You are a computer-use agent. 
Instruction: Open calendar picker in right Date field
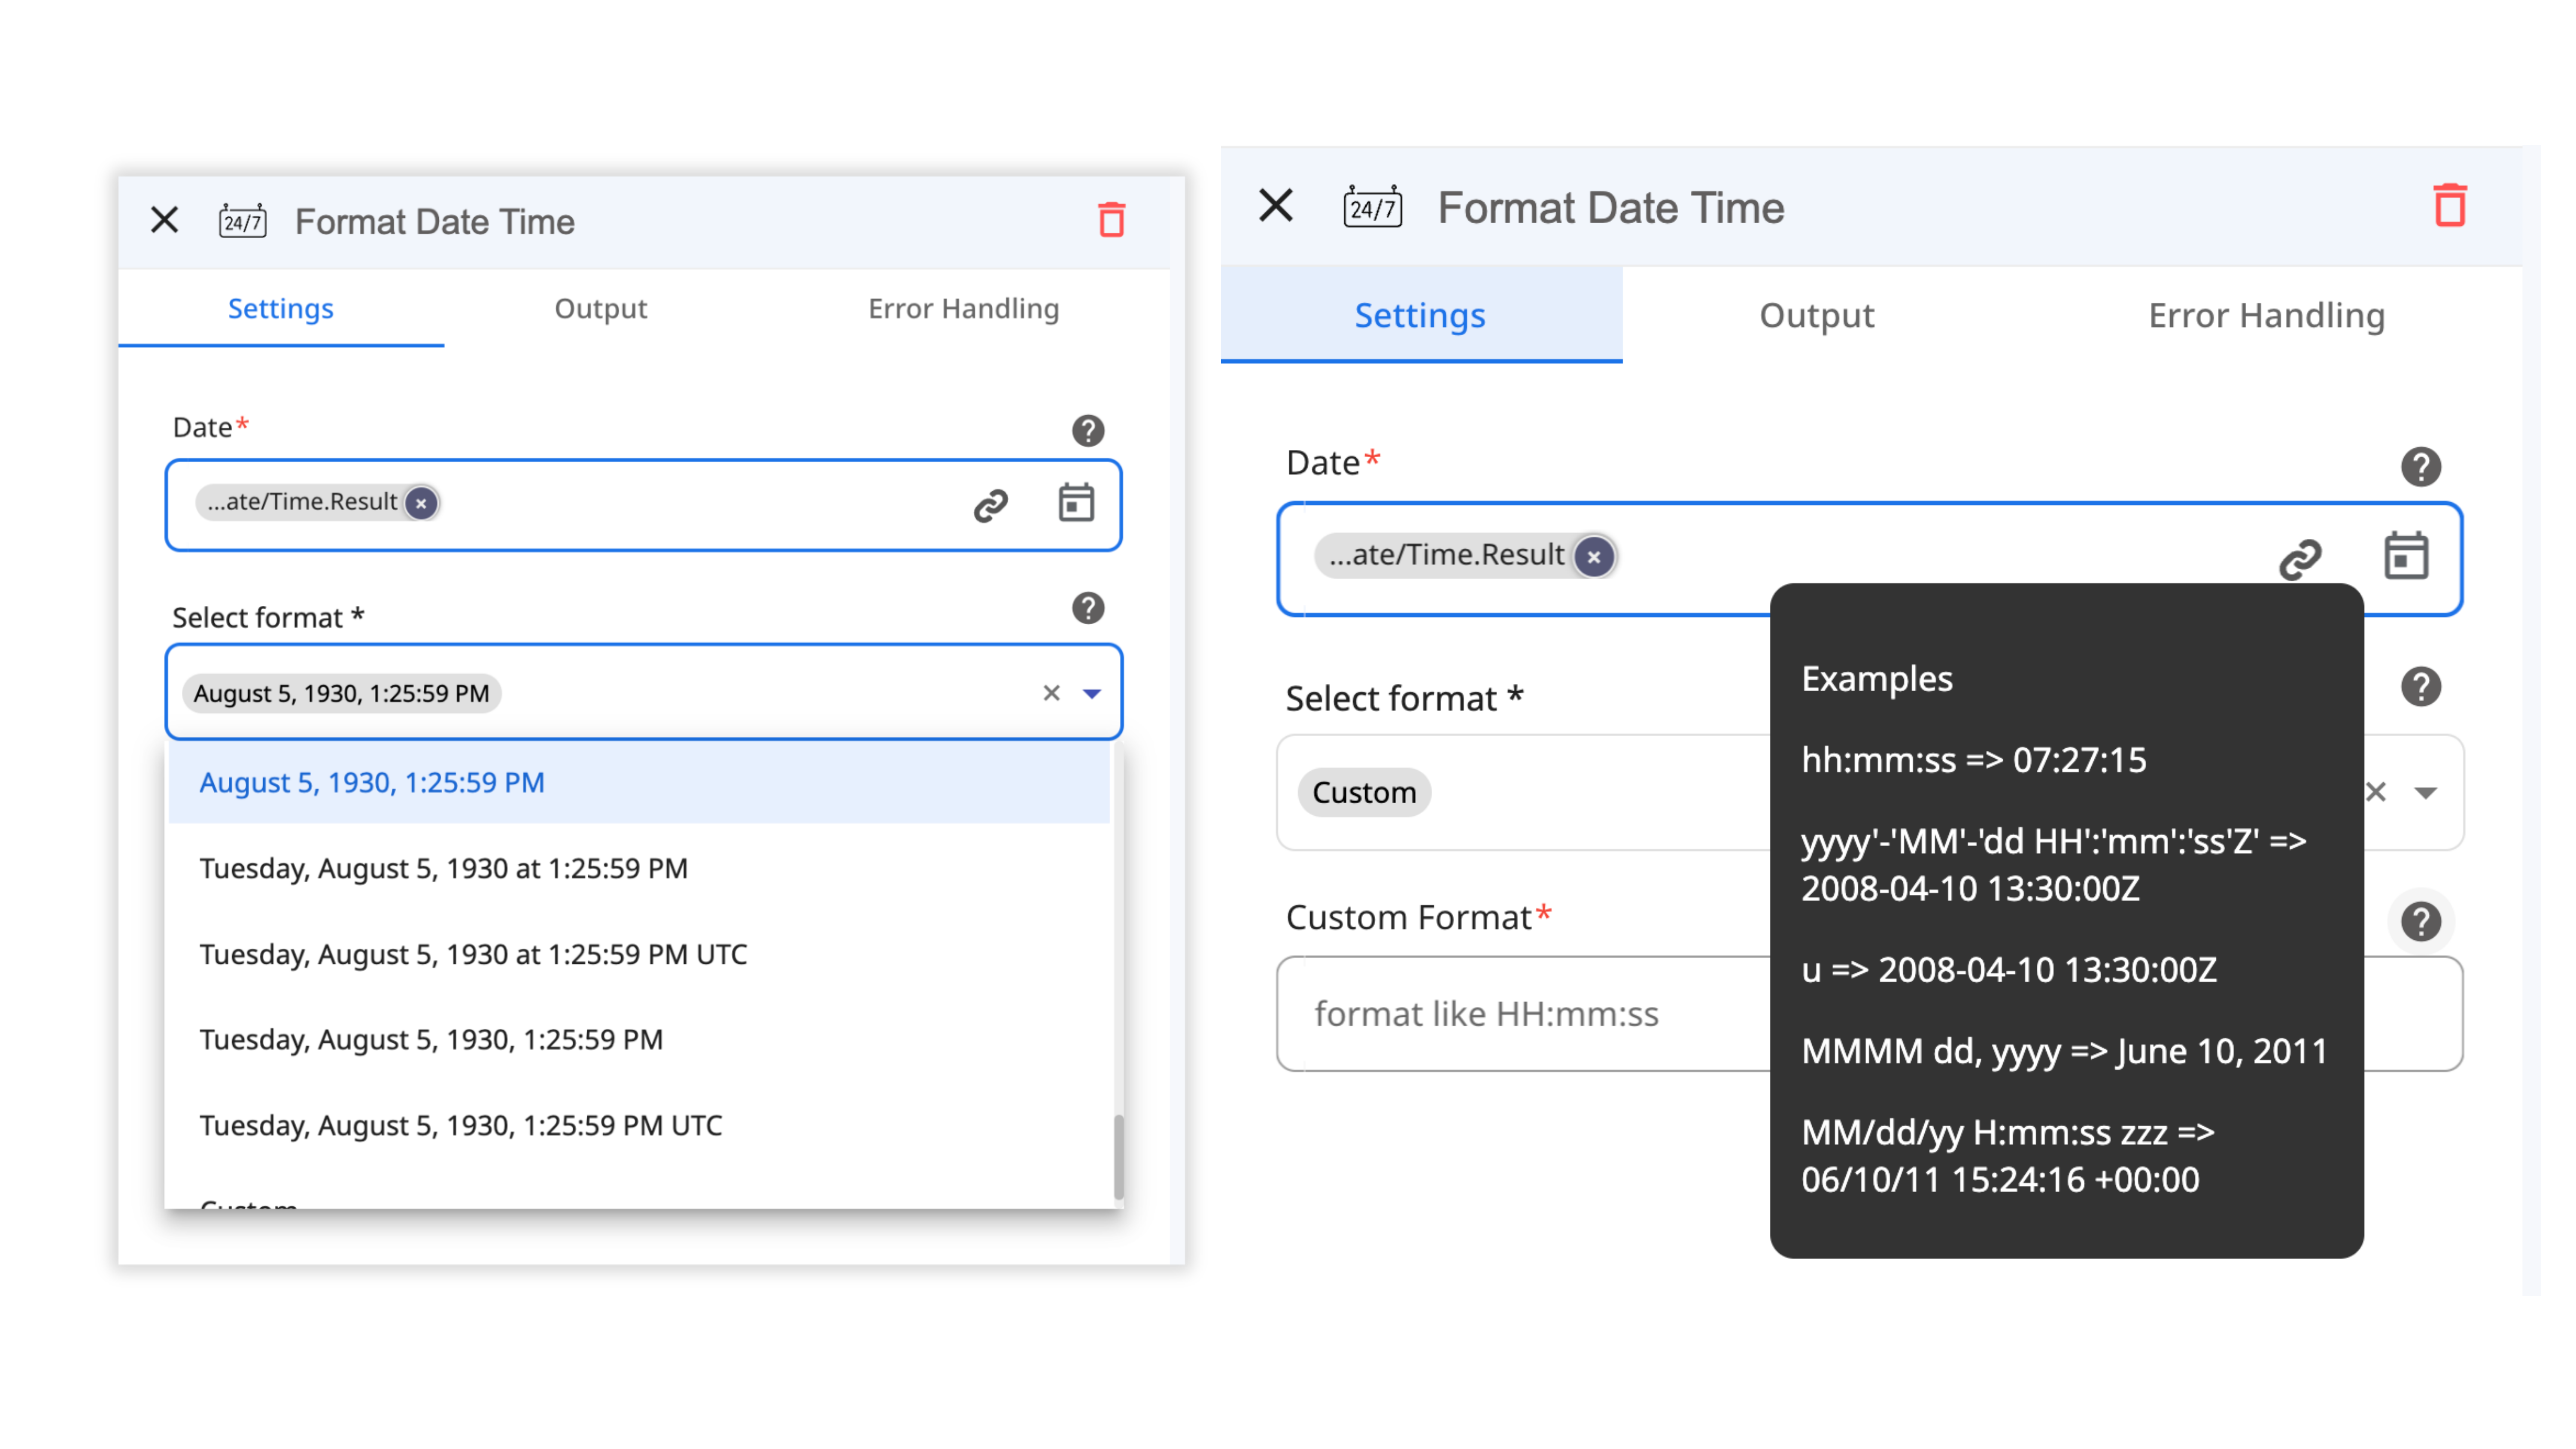click(x=2405, y=556)
